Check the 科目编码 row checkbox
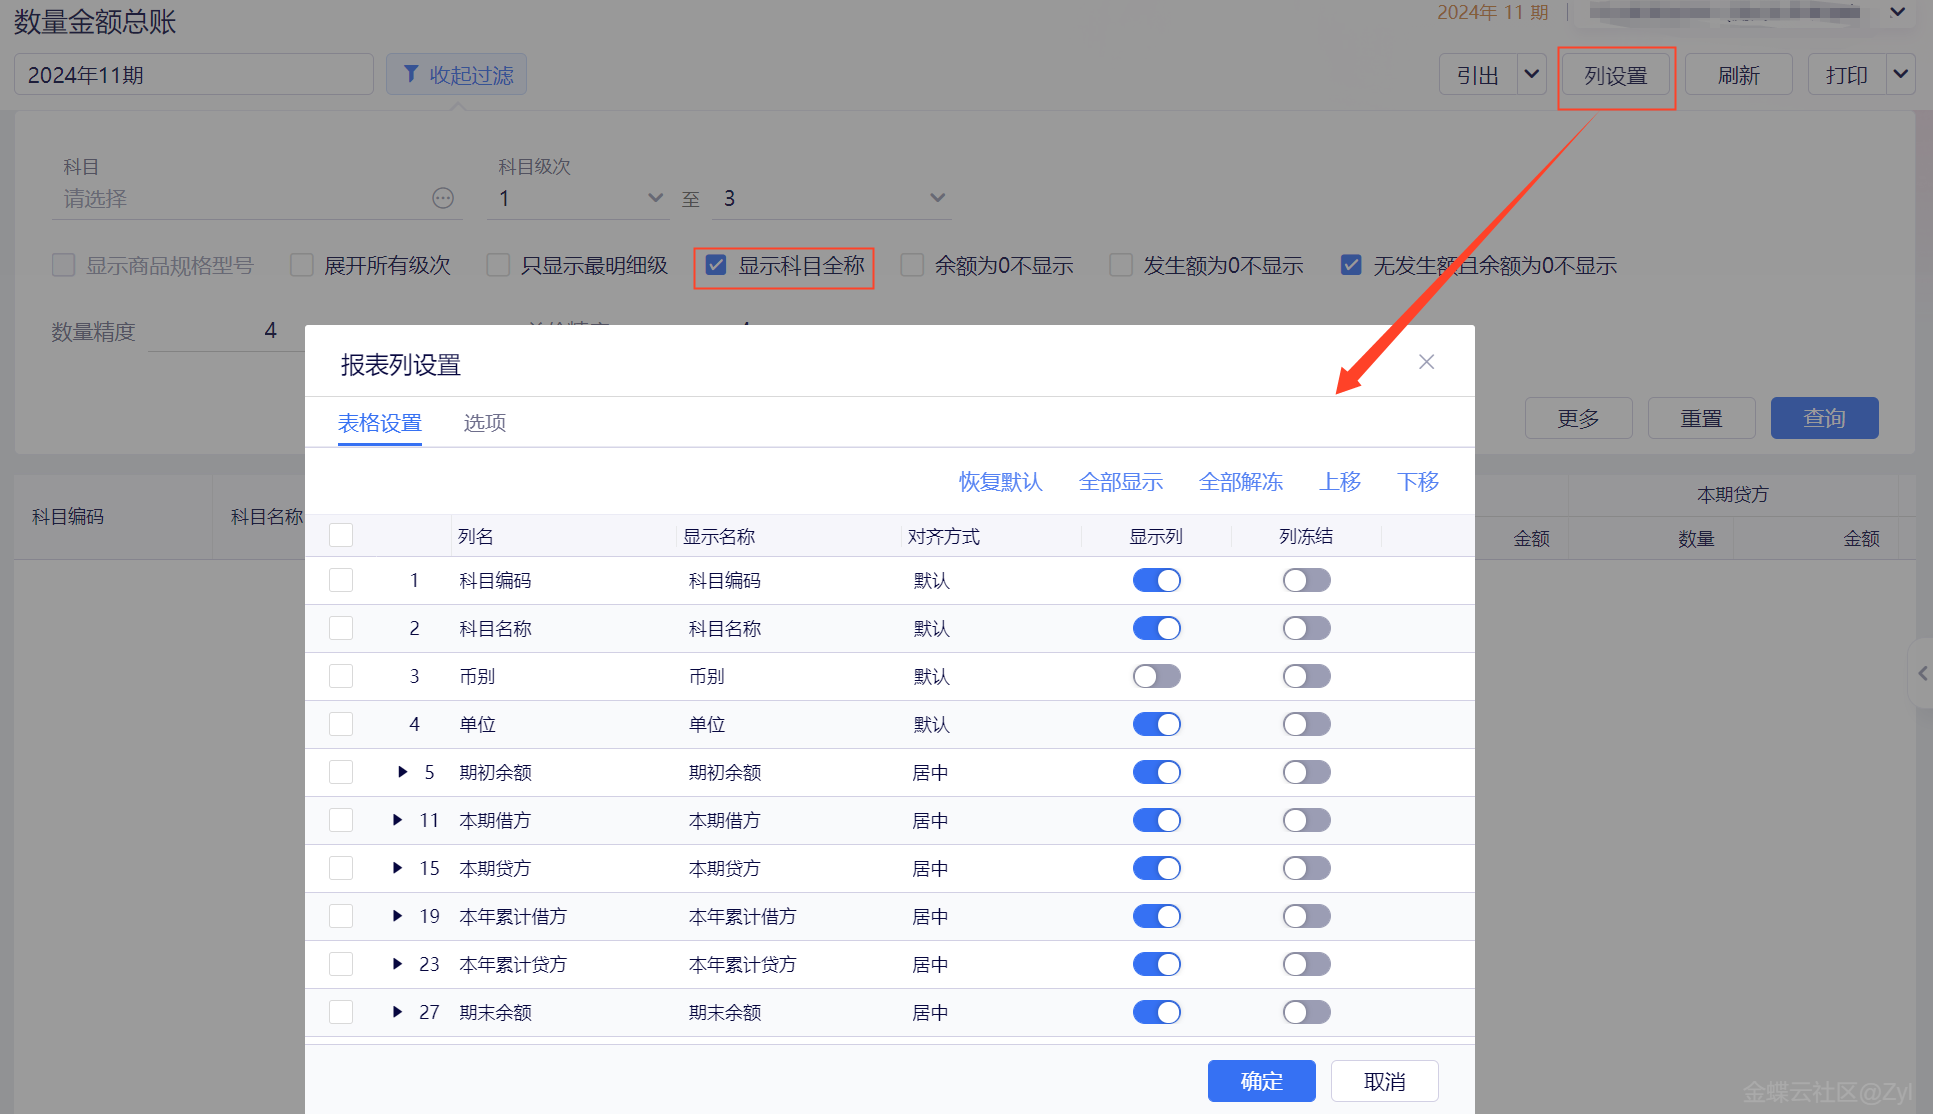This screenshot has height=1114, width=1933. pos(341,580)
